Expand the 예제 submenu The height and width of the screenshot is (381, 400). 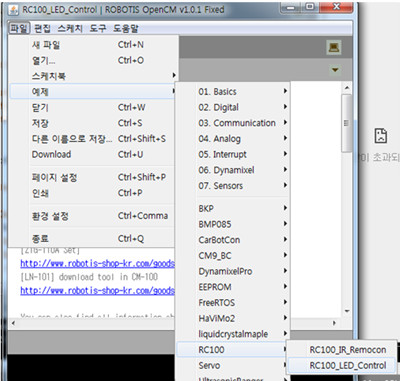point(92,91)
